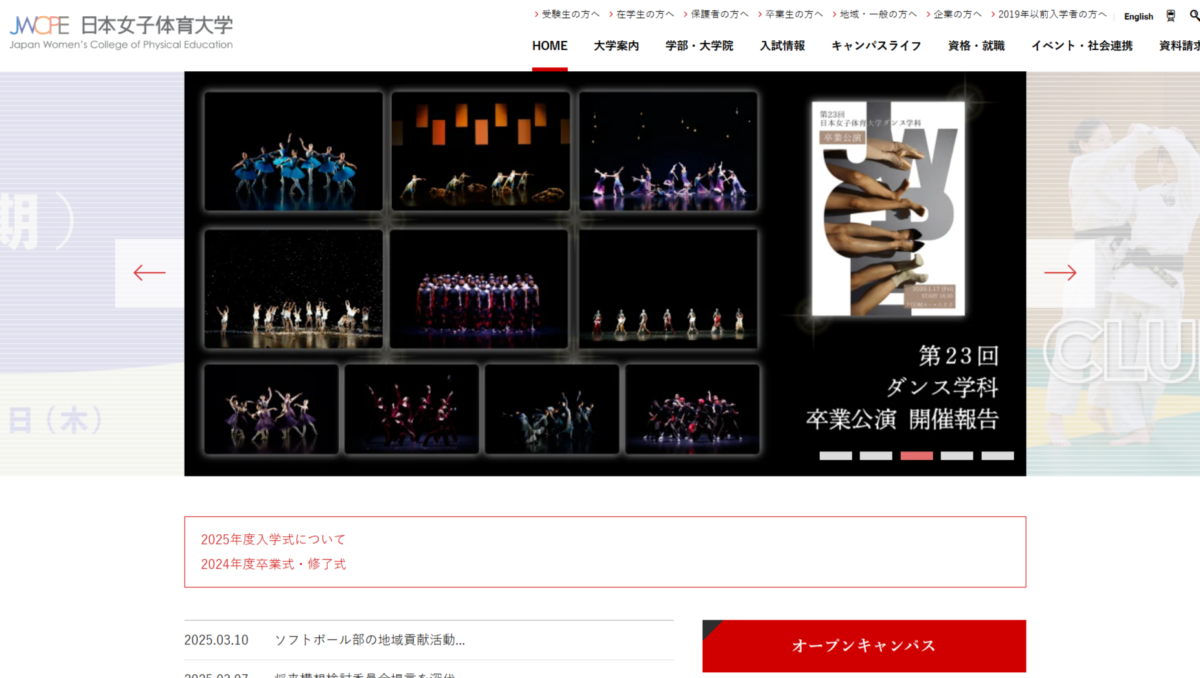Select the fourth carousel slide indicator

click(x=957, y=456)
